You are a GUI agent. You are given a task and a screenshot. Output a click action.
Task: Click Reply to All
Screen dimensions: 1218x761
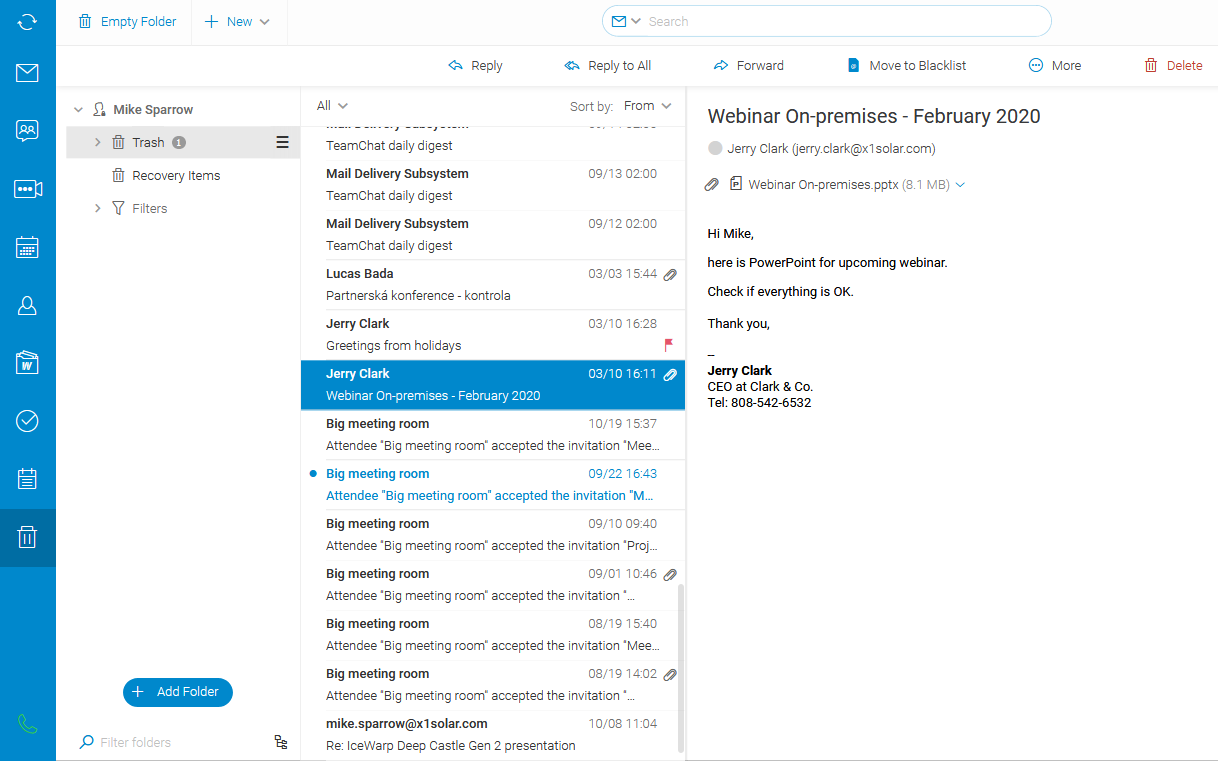point(608,66)
